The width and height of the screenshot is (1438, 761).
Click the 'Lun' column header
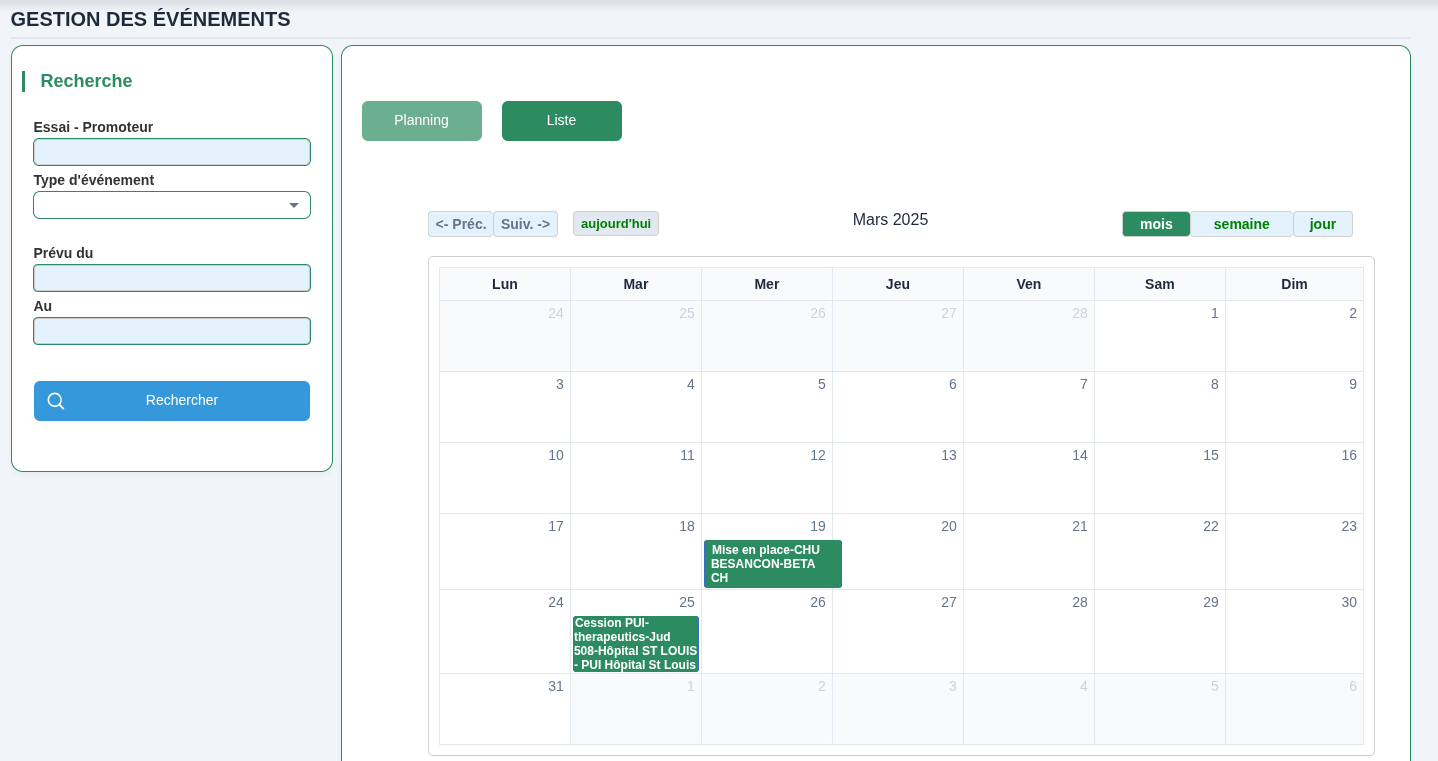504,284
